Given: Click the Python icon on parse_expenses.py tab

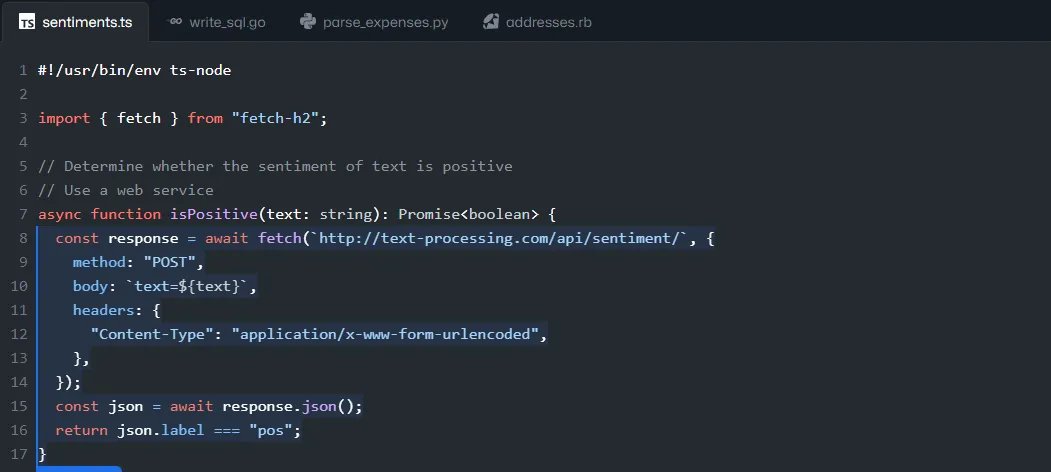Looking at the screenshot, I should pyautogui.click(x=308, y=22).
